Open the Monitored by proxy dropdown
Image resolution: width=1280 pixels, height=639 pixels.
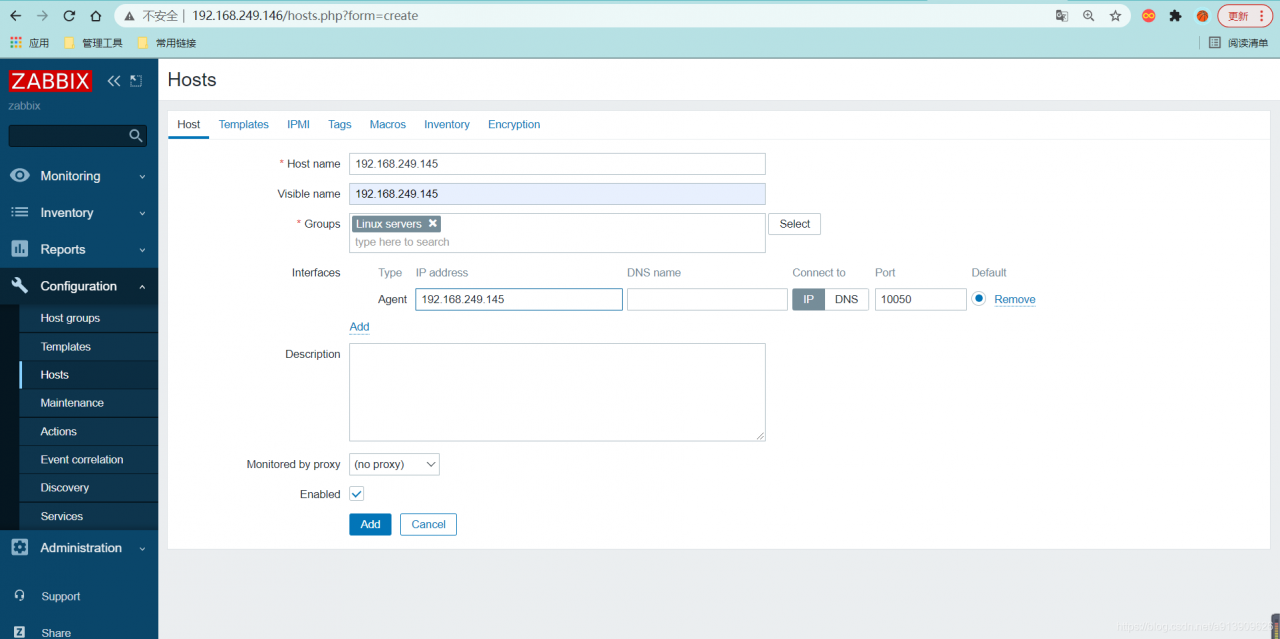394,464
